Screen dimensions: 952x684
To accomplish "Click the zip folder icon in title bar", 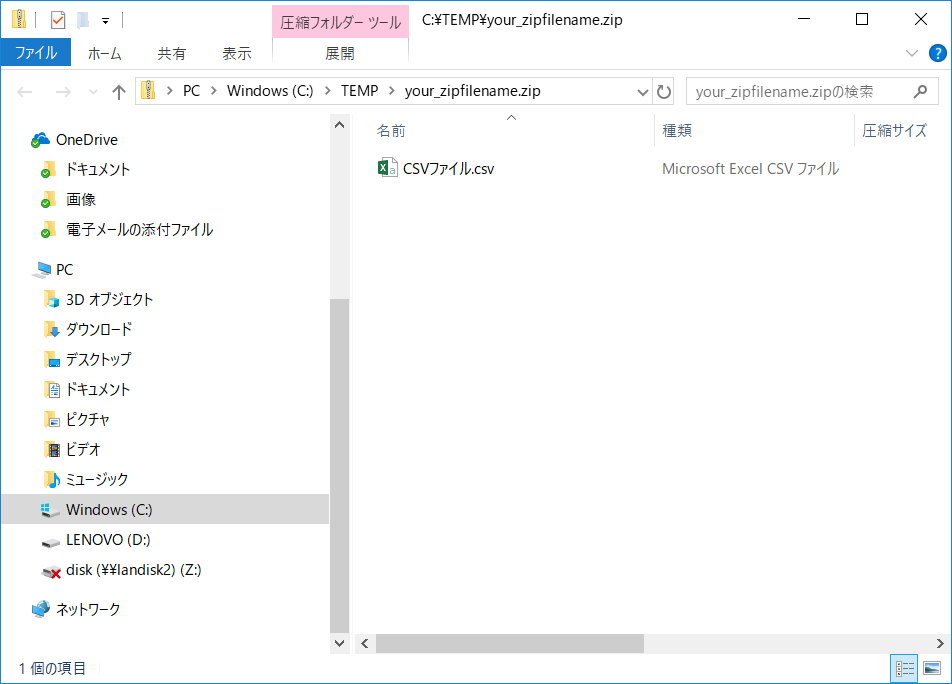I will [19, 19].
